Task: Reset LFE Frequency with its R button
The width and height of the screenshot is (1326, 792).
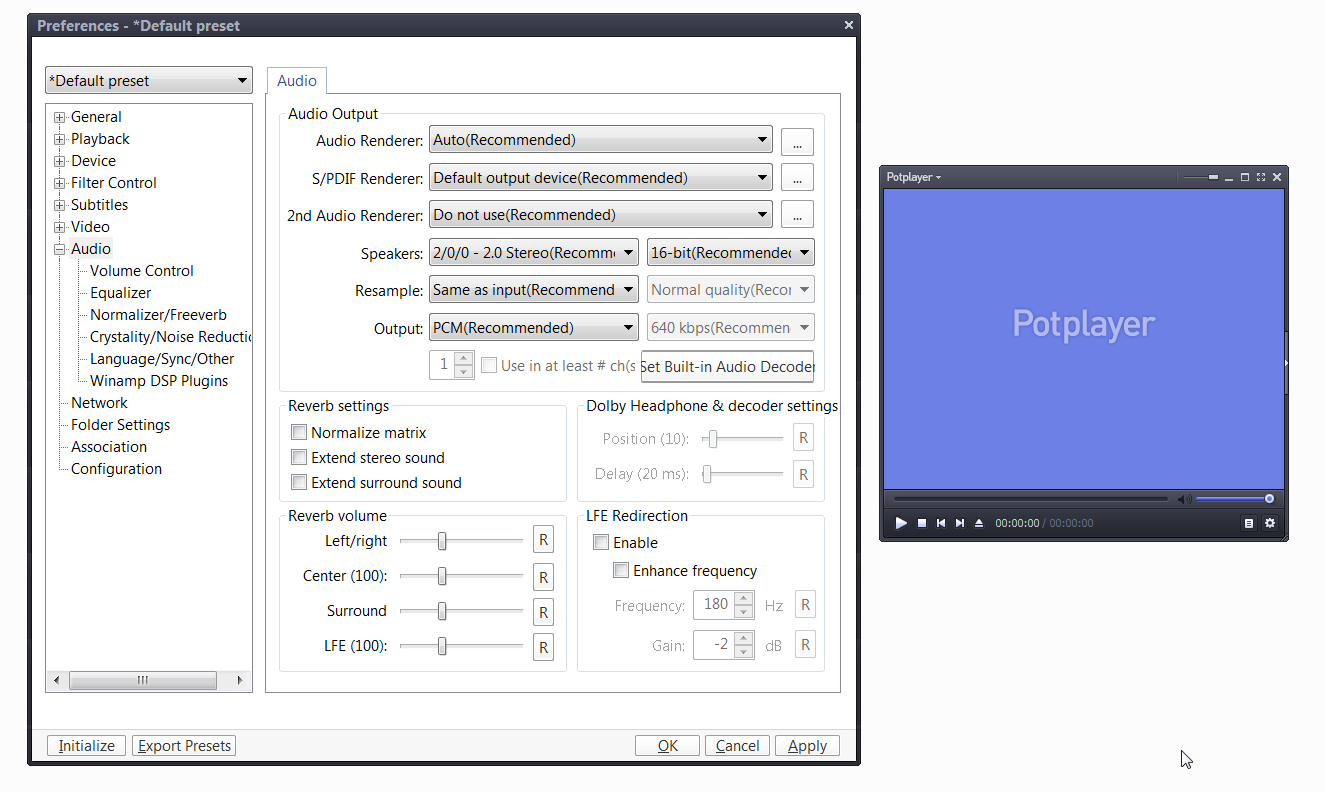Action: (805, 604)
